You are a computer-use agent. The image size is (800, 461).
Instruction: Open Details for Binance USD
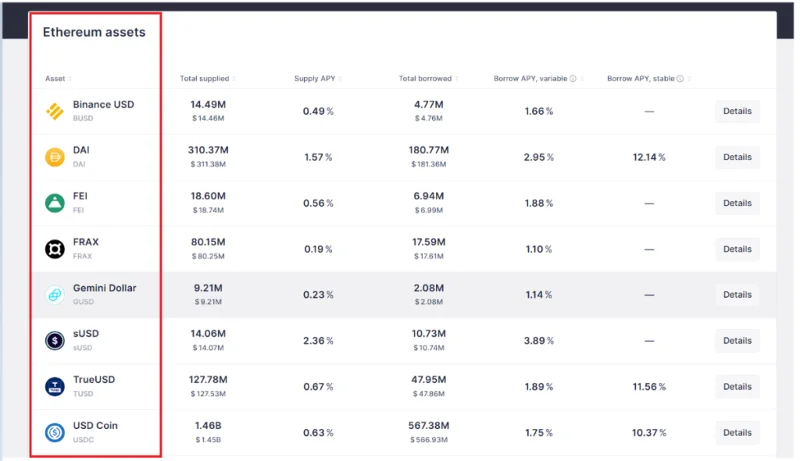click(737, 111)
